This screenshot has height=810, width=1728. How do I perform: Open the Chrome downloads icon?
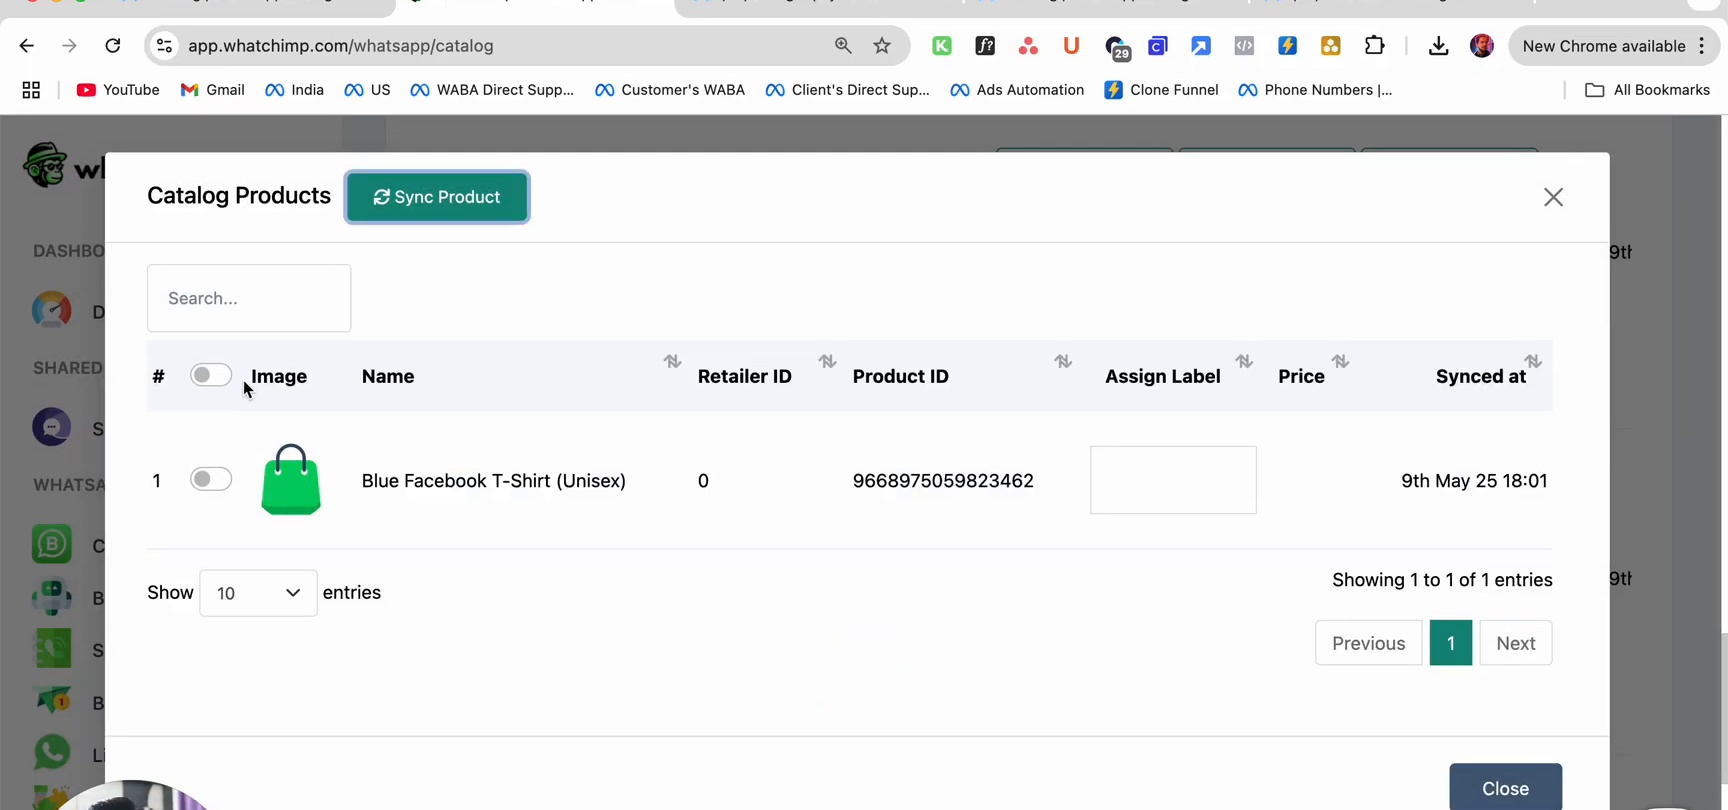coord(1438,46)
